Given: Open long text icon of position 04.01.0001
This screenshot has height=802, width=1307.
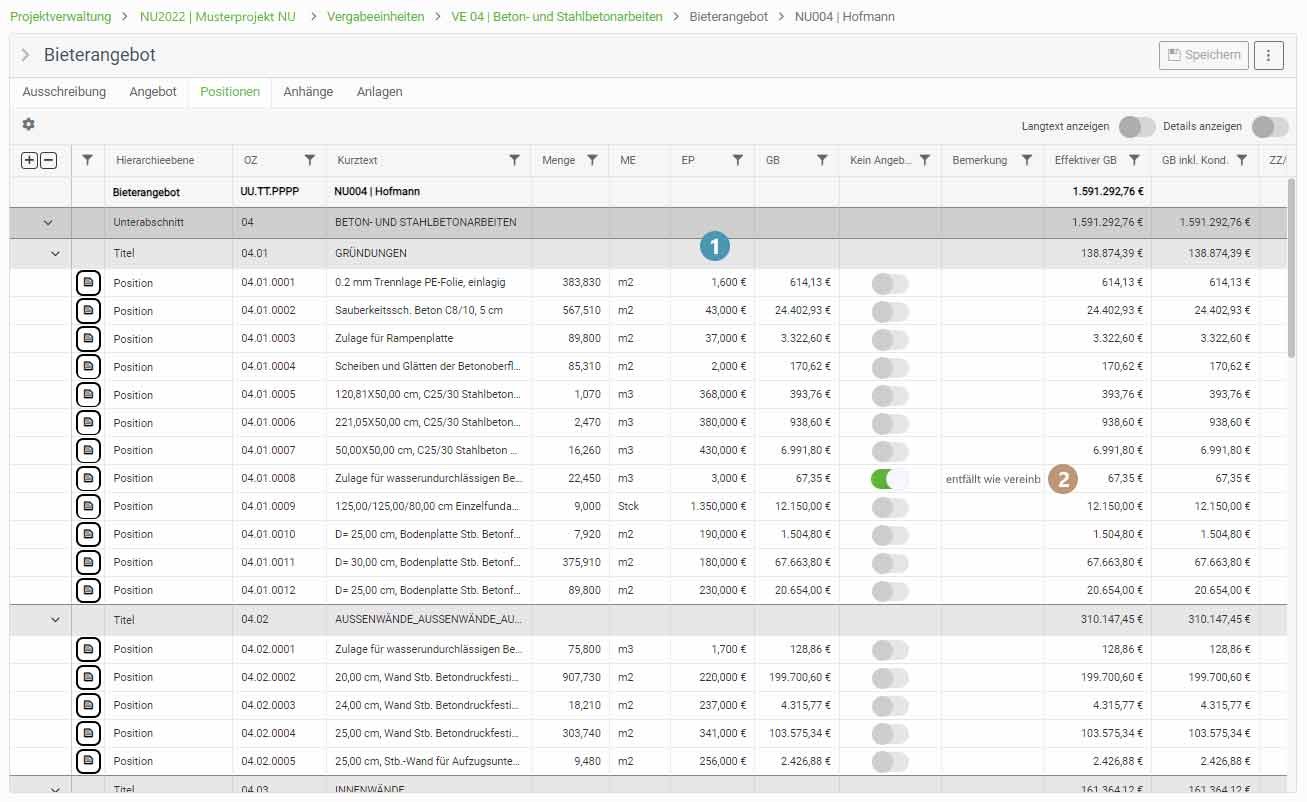Looking at the screenshot, I should (x=88, y=283).
